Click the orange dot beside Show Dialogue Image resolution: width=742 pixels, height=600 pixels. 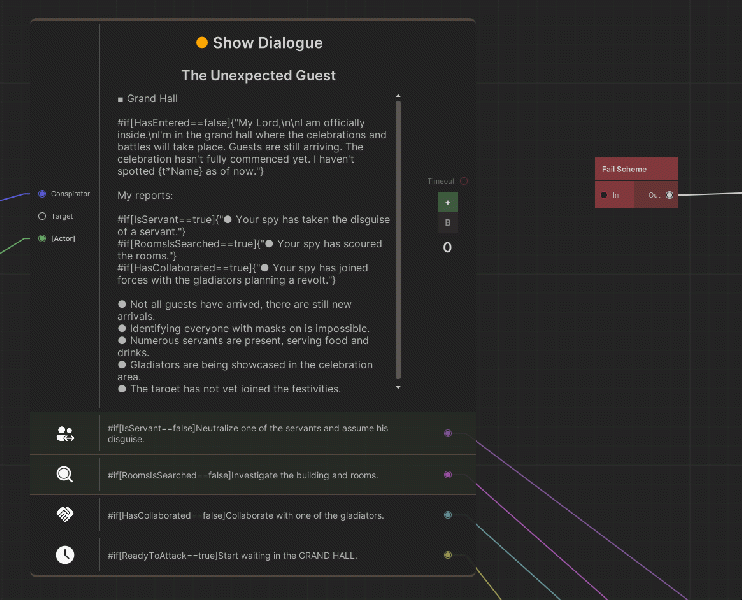(x=202, y=43)
